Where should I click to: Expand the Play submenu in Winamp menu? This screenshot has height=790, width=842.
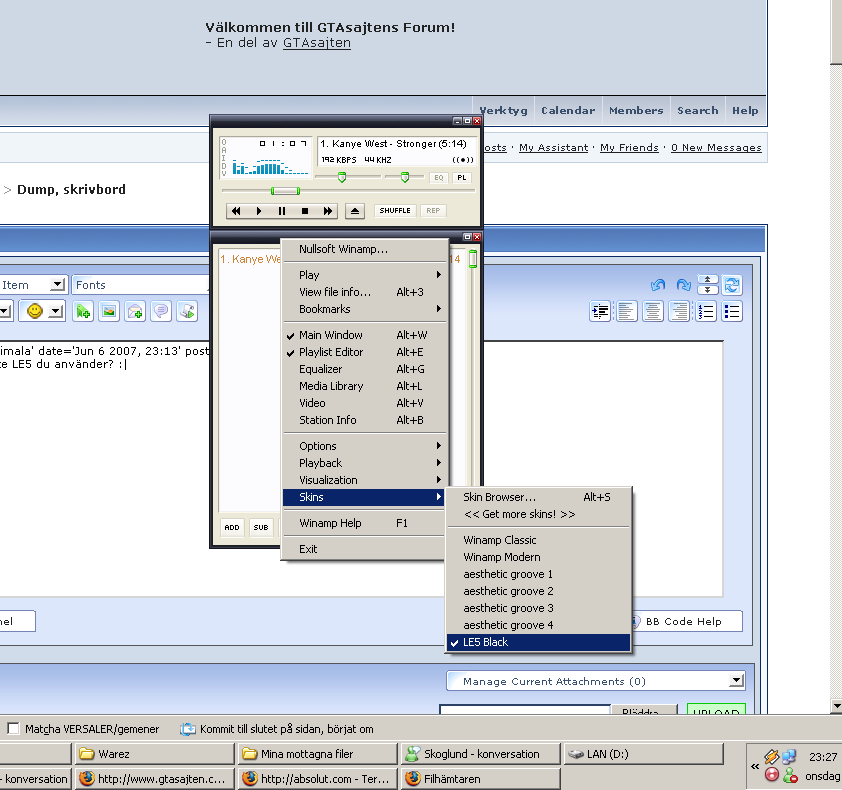364,275
